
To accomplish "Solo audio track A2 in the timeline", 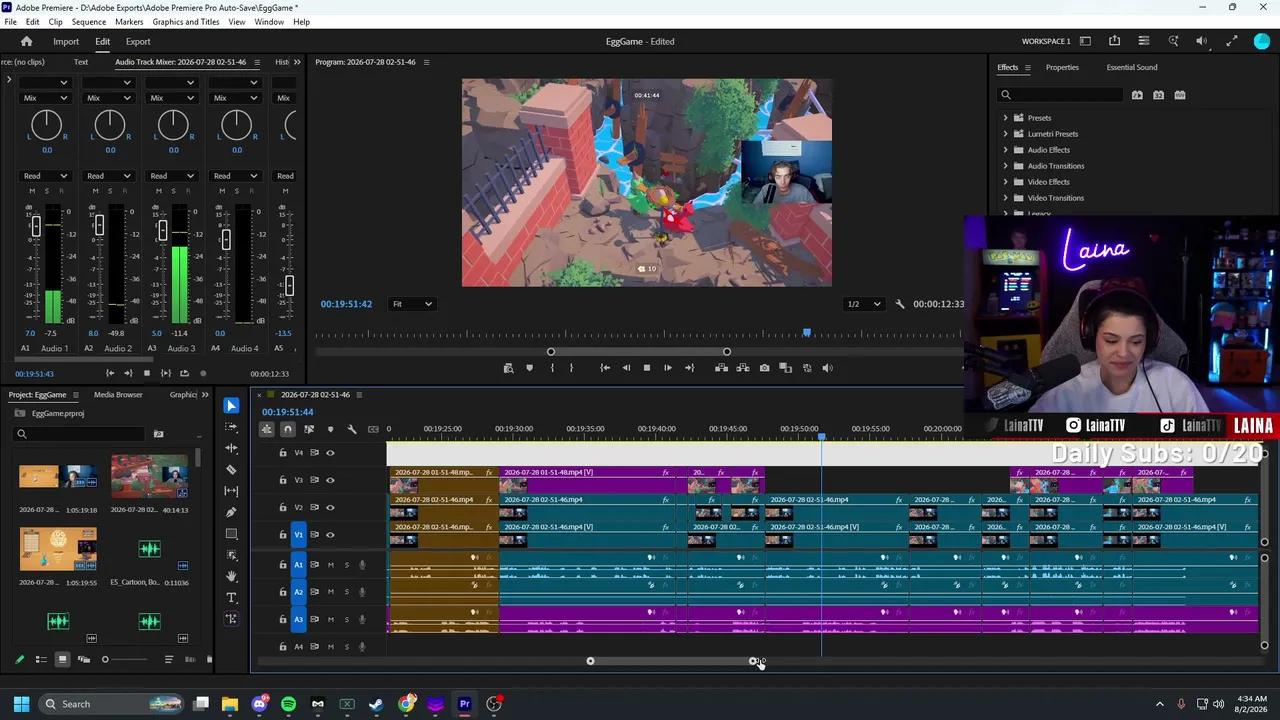I will pos(347,592).
